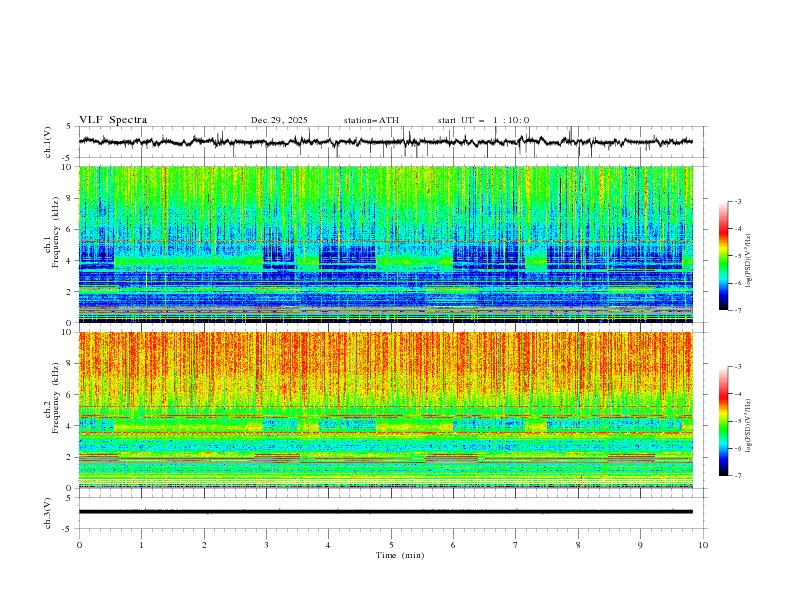The image size is (792, 612).
Task: Click the ch.3 flat black waveform trace
Action: coord(385,512)
